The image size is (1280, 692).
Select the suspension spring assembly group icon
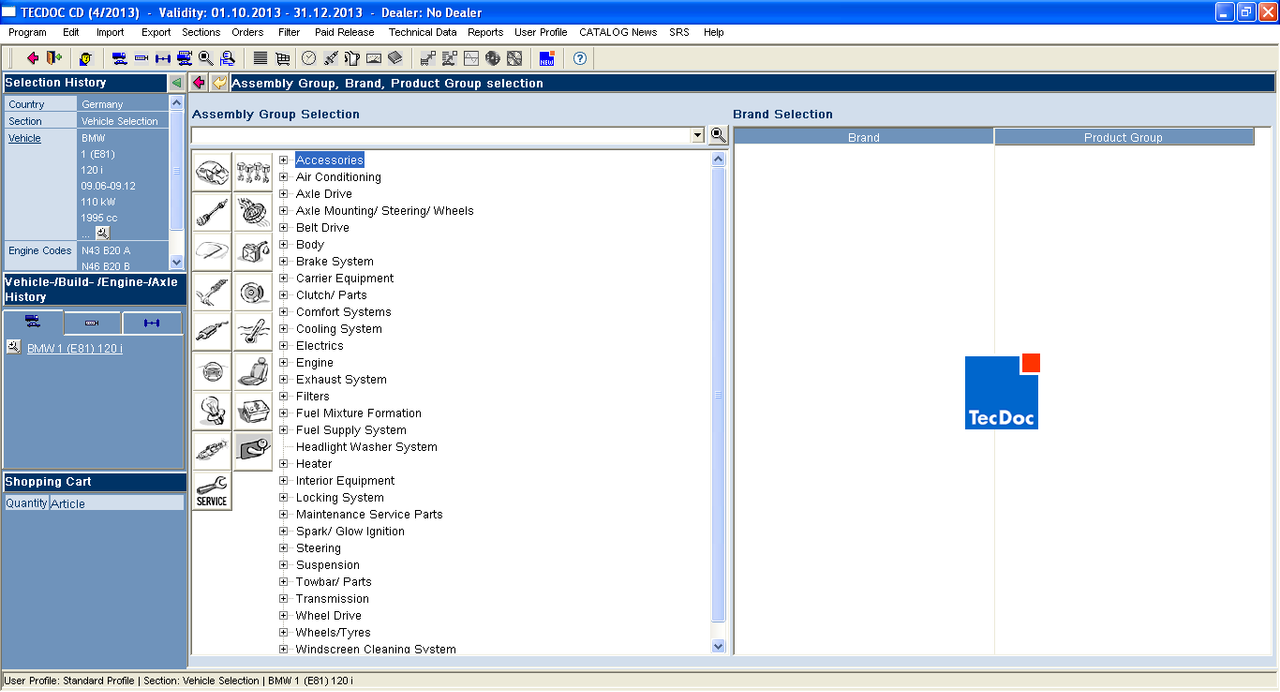(x=212, y=291)
